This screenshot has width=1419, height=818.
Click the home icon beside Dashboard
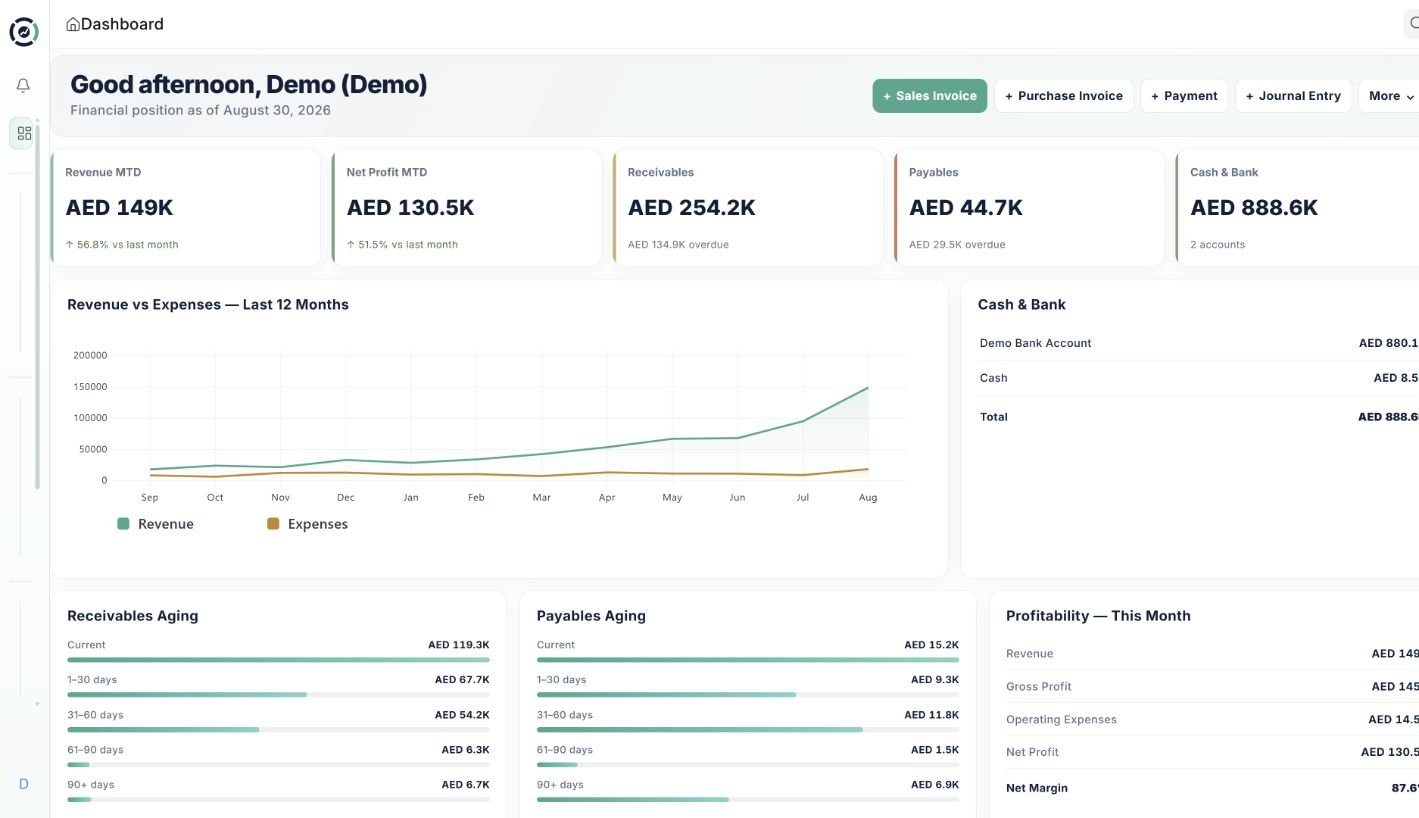point(73,25)
